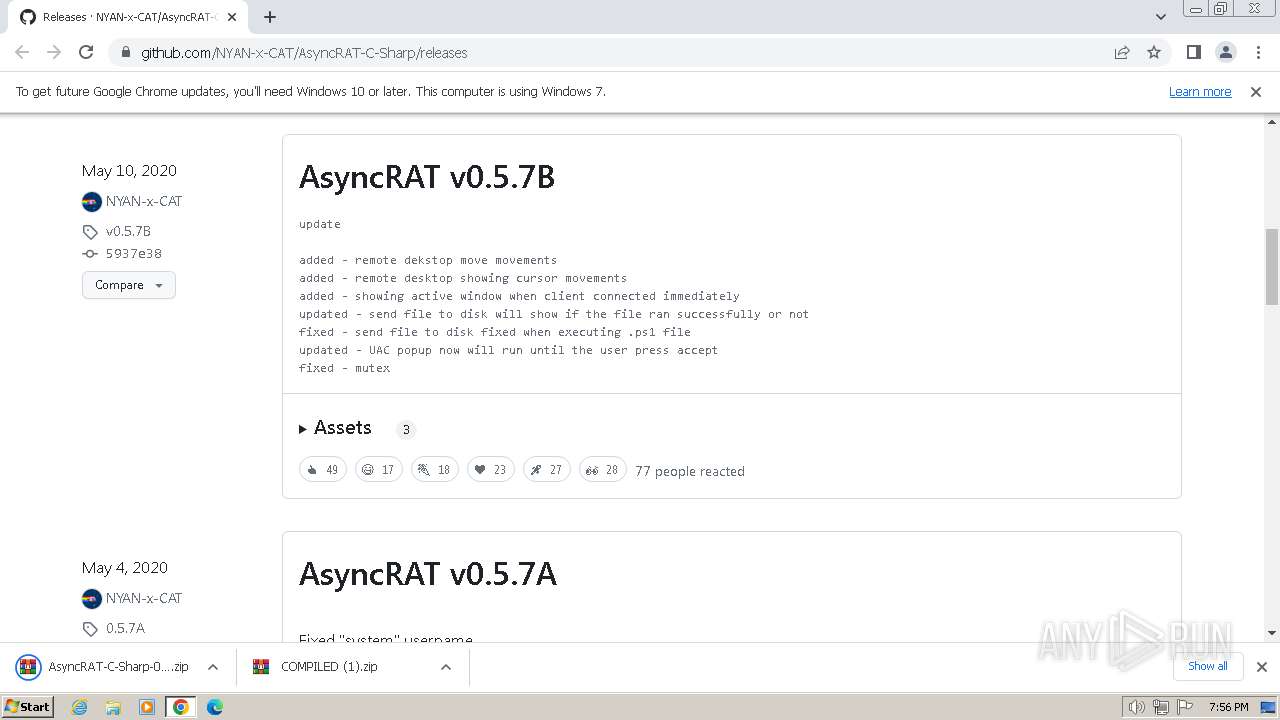Open NYAN-x-CAT profile under May 4 release

144,598
